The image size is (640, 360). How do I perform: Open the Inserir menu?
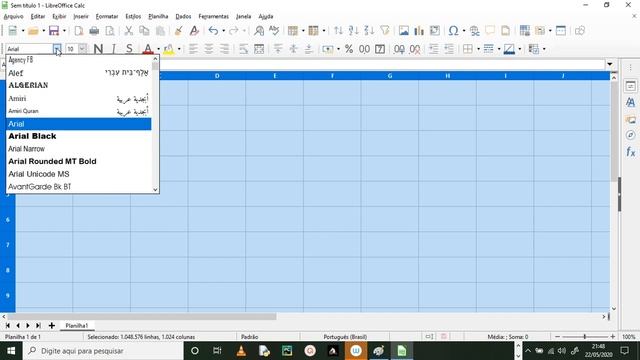(x=81, y=16)
